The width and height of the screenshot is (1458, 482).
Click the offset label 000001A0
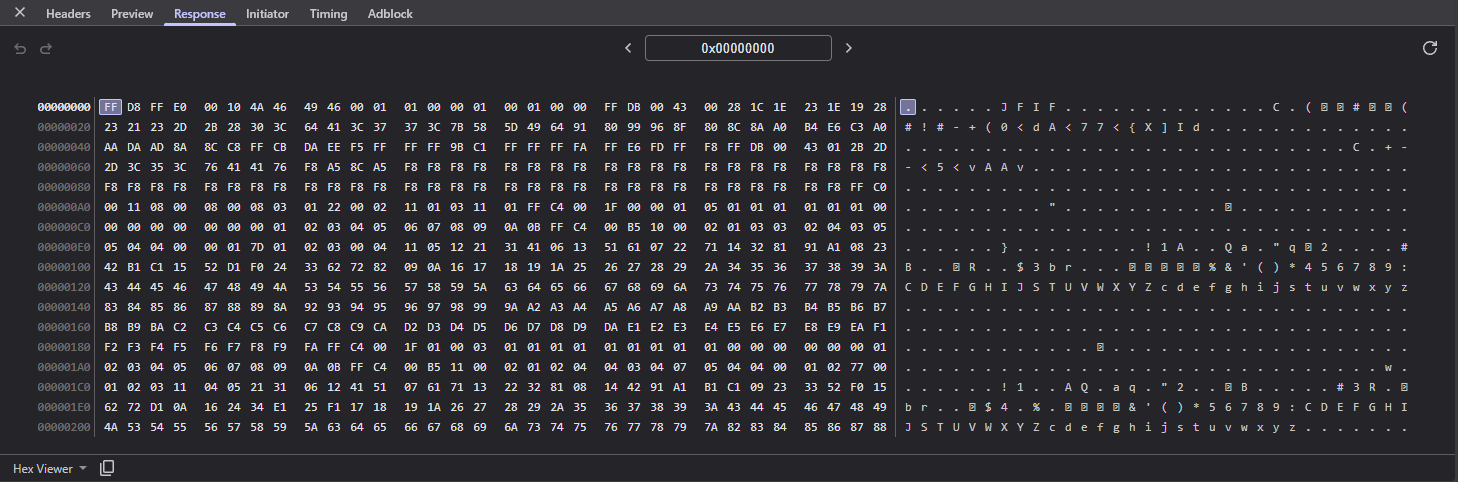(x=64, y=367)
